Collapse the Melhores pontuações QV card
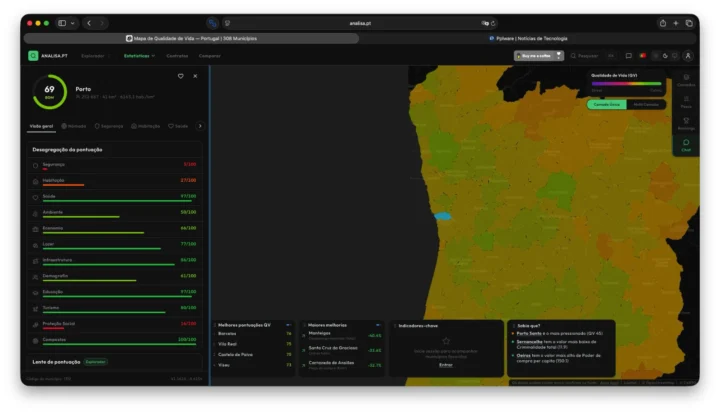 (288, 325)
